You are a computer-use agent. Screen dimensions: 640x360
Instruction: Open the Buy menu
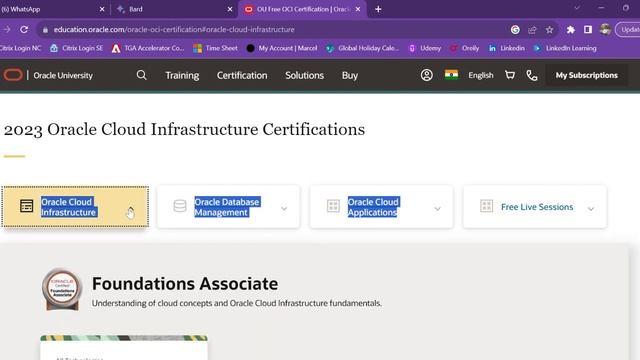coord(350,76)
